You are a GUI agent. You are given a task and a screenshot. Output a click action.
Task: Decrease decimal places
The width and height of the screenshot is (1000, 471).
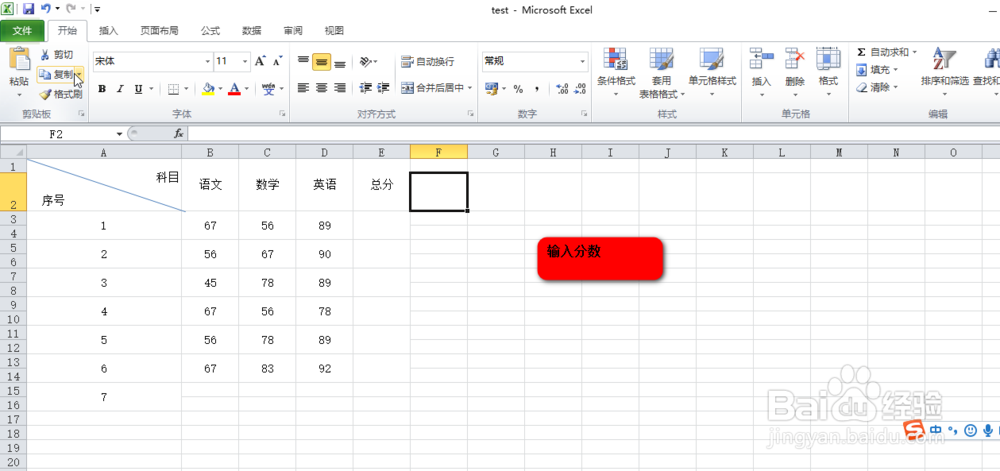(580, 89)
